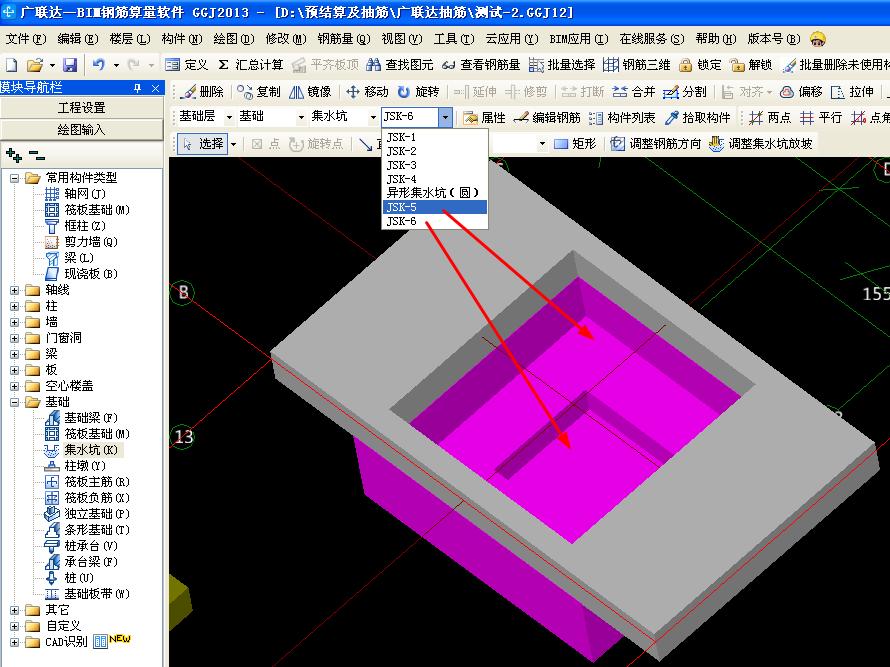The width and height of the screenshot is (890, 667).
Task: Activate 选择 selection tool
Action: point(203,144)
